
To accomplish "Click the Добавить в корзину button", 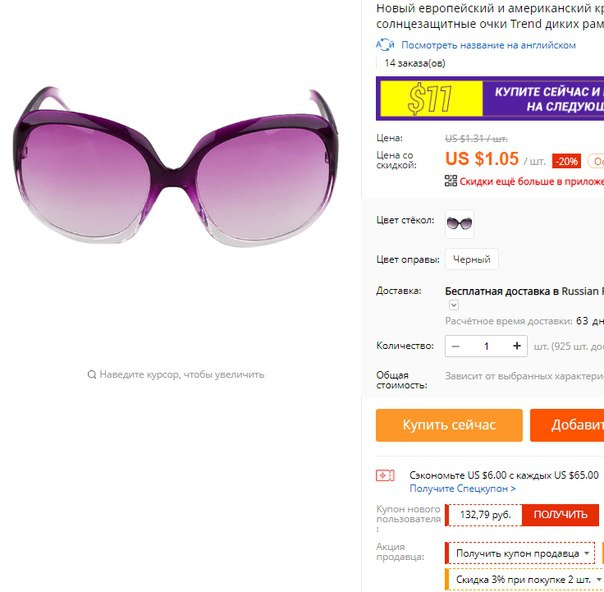I will tap(567, 425).
